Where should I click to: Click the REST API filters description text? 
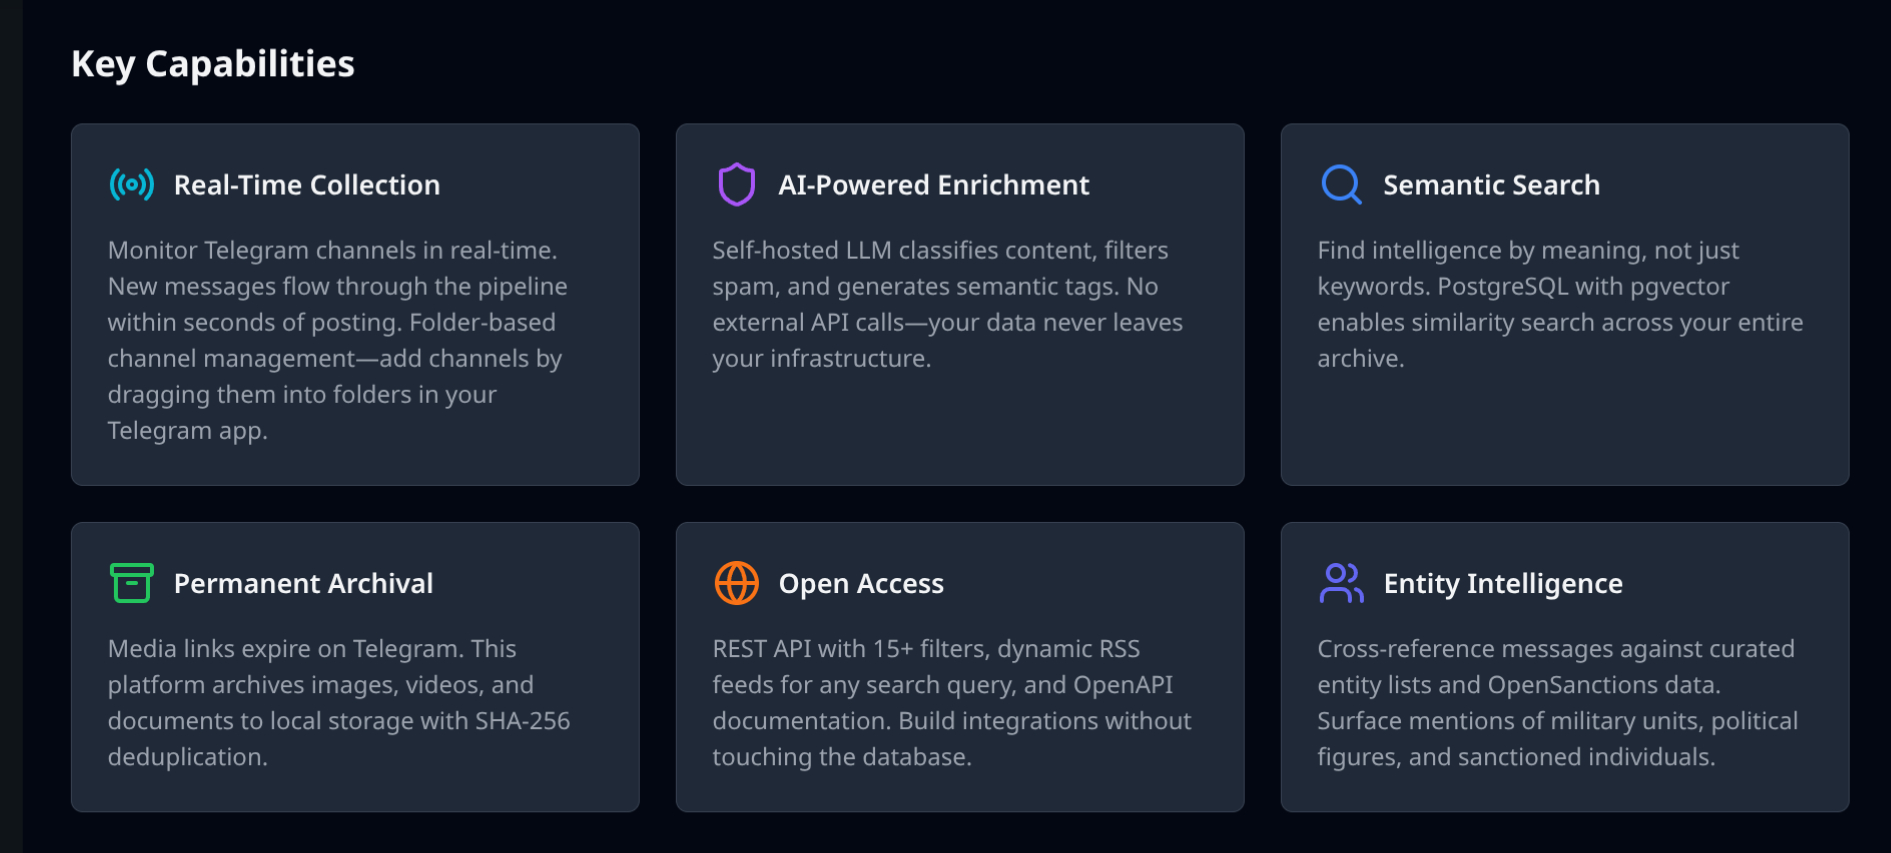click(x=951, y=702)
